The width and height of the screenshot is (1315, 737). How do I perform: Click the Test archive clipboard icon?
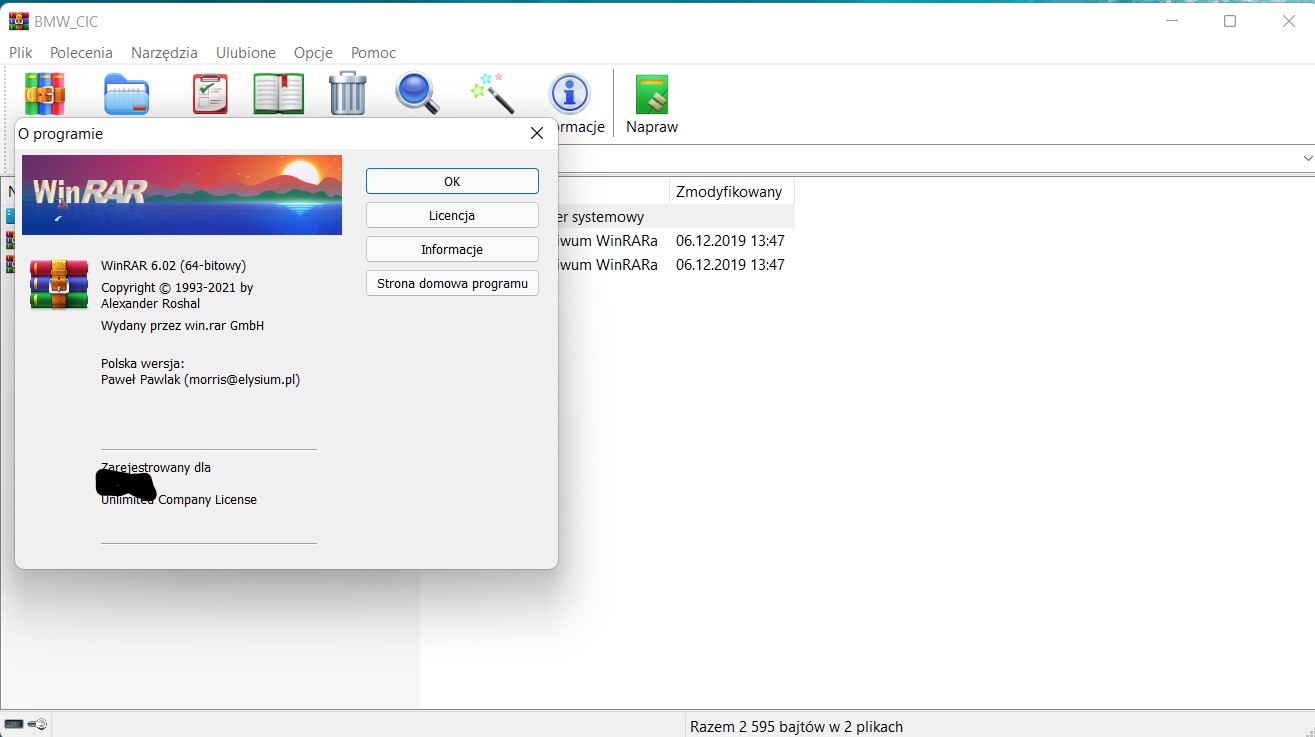tap(210, 94)
